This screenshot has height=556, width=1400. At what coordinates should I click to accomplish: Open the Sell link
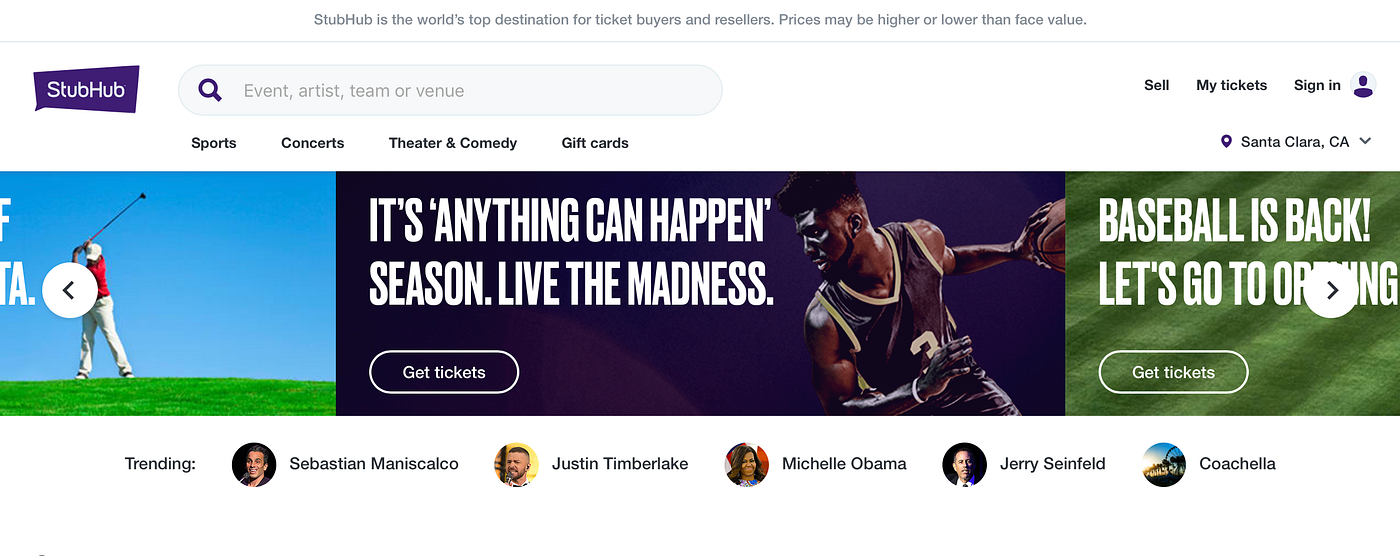(x=1157, y=85)
